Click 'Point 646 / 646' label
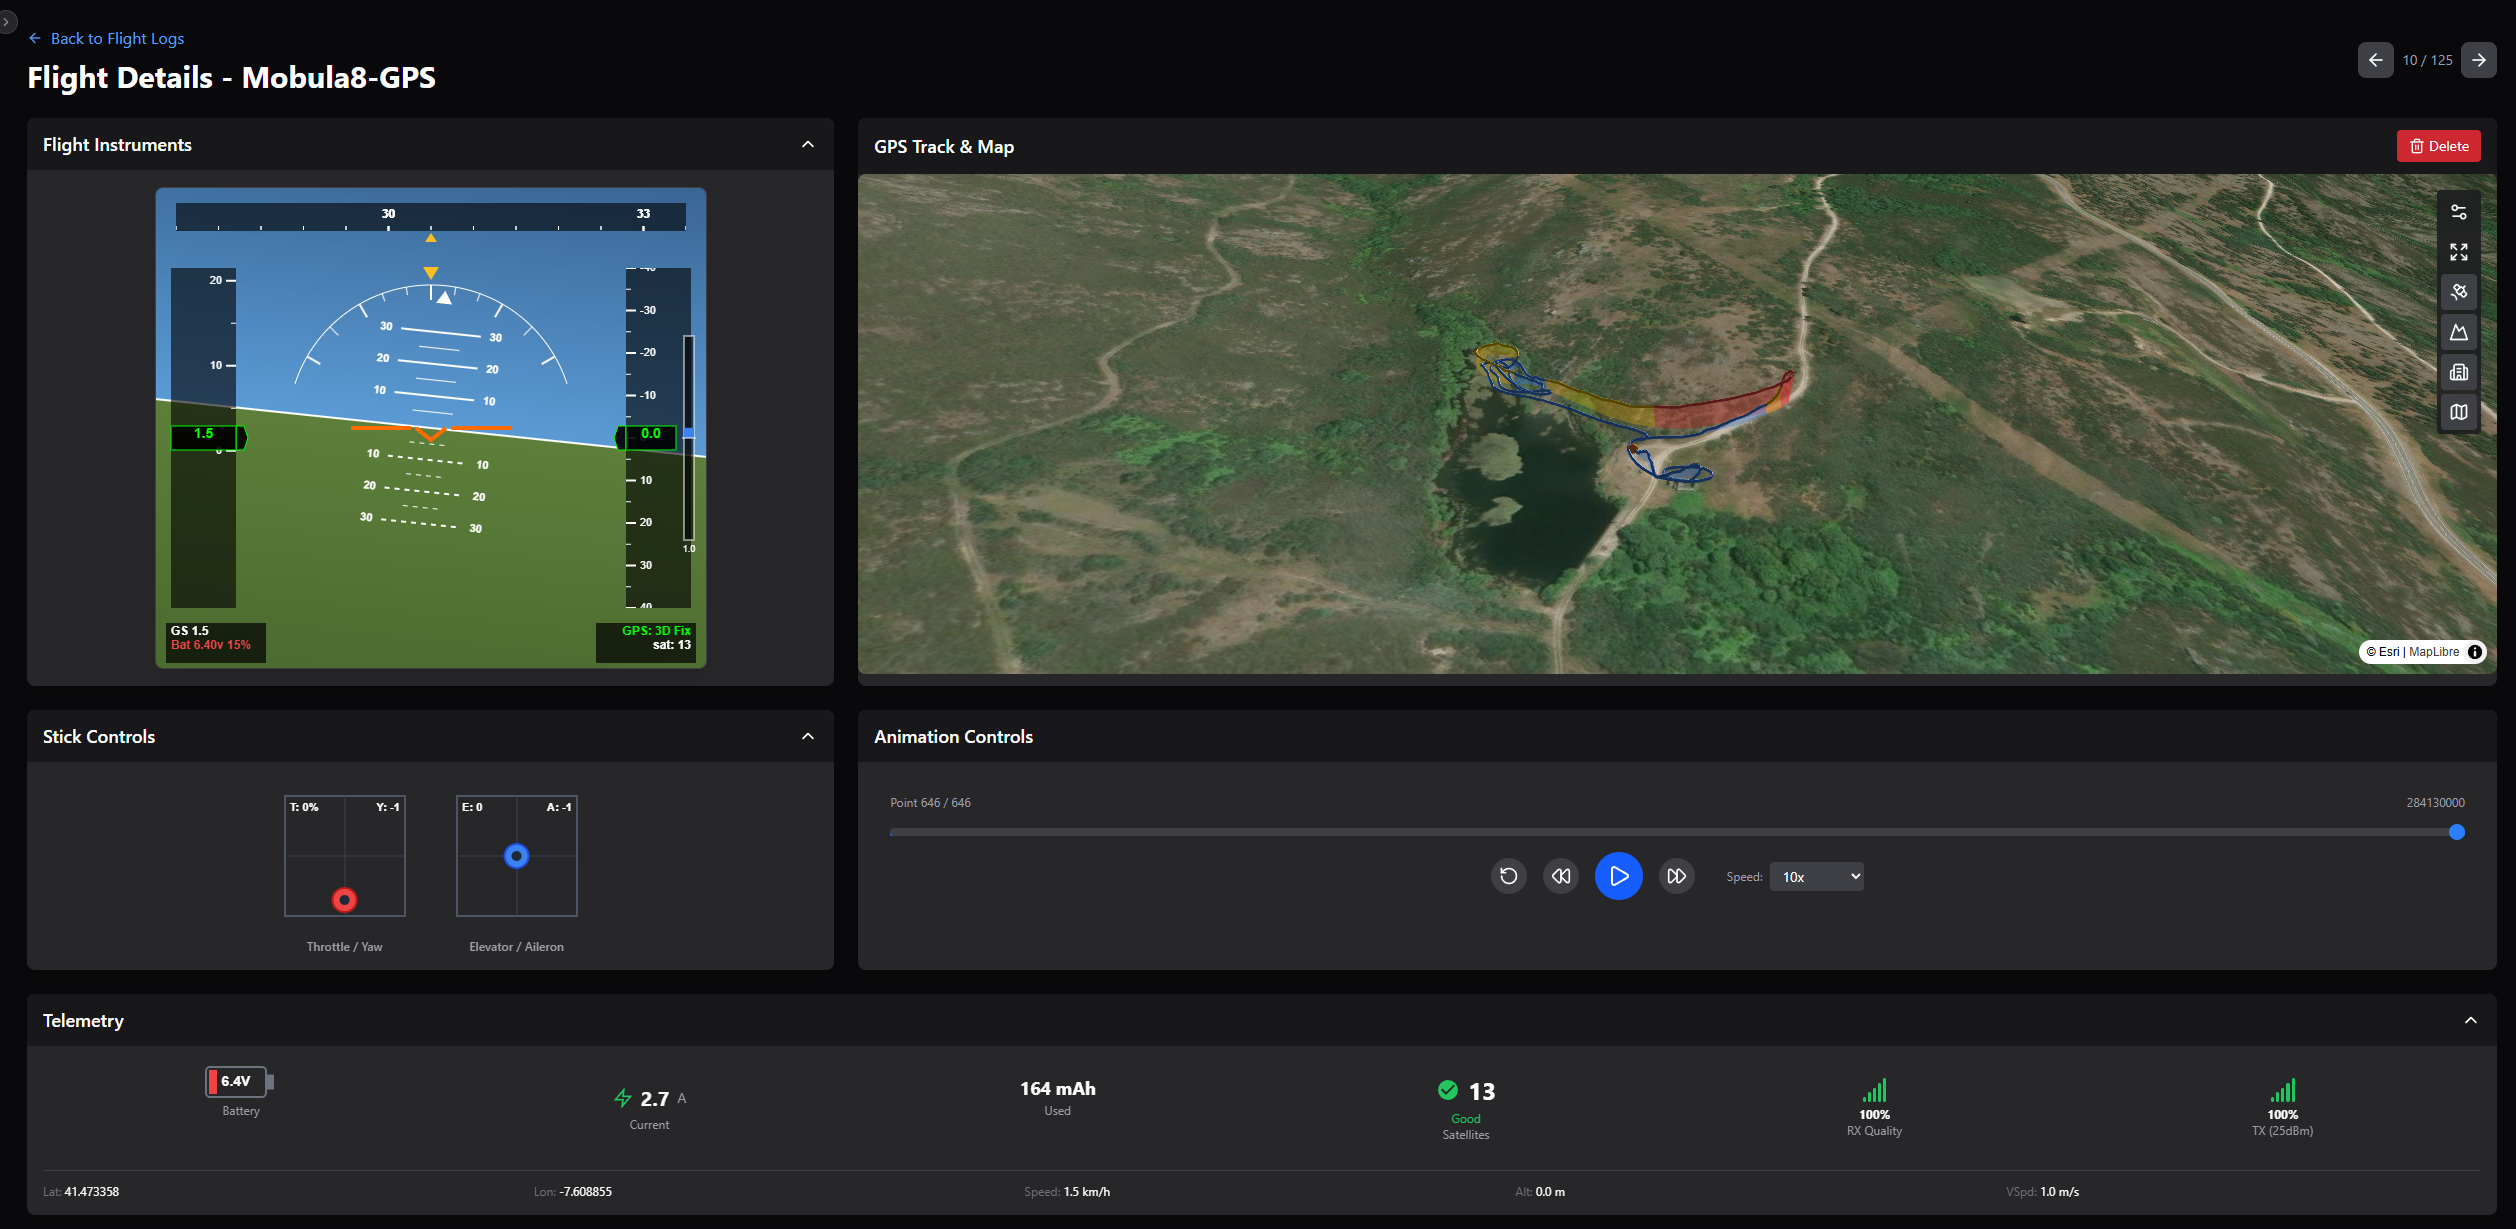 pyautogui.click(x=930, y=803)
